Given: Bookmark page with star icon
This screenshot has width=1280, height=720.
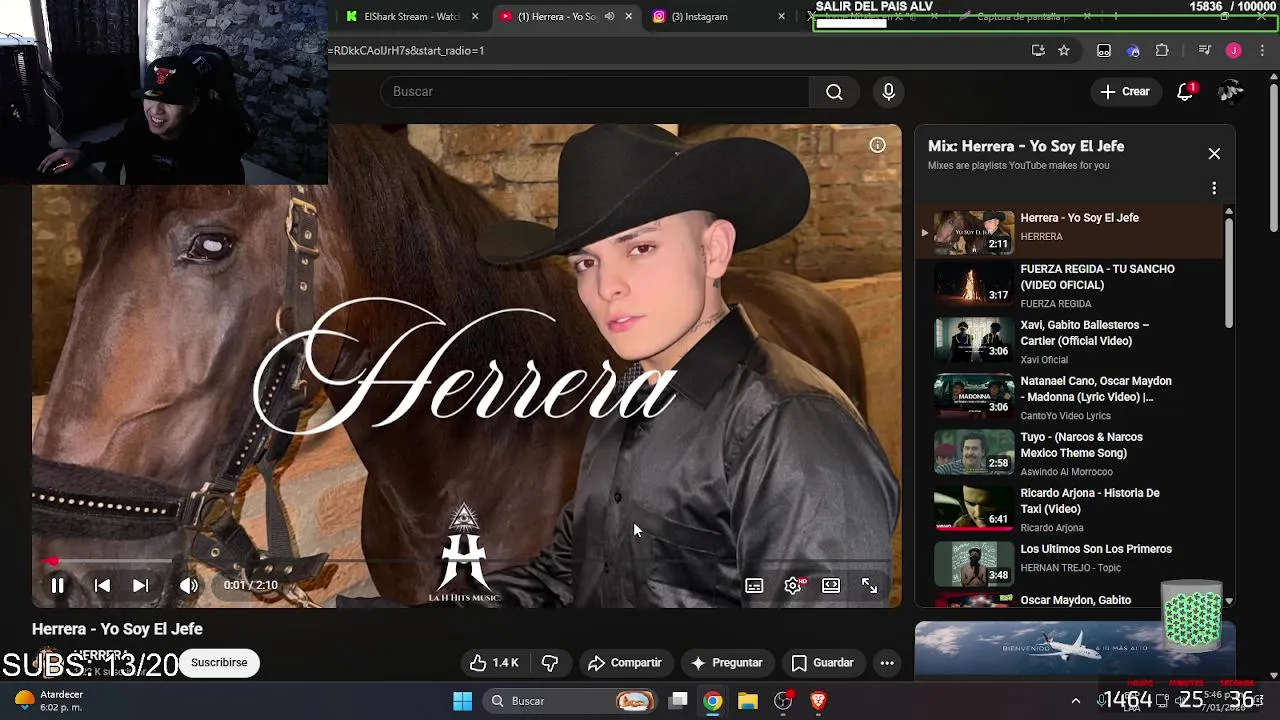Looking at the screenshot, I should pyautogui.click(x=1064, y=51).
